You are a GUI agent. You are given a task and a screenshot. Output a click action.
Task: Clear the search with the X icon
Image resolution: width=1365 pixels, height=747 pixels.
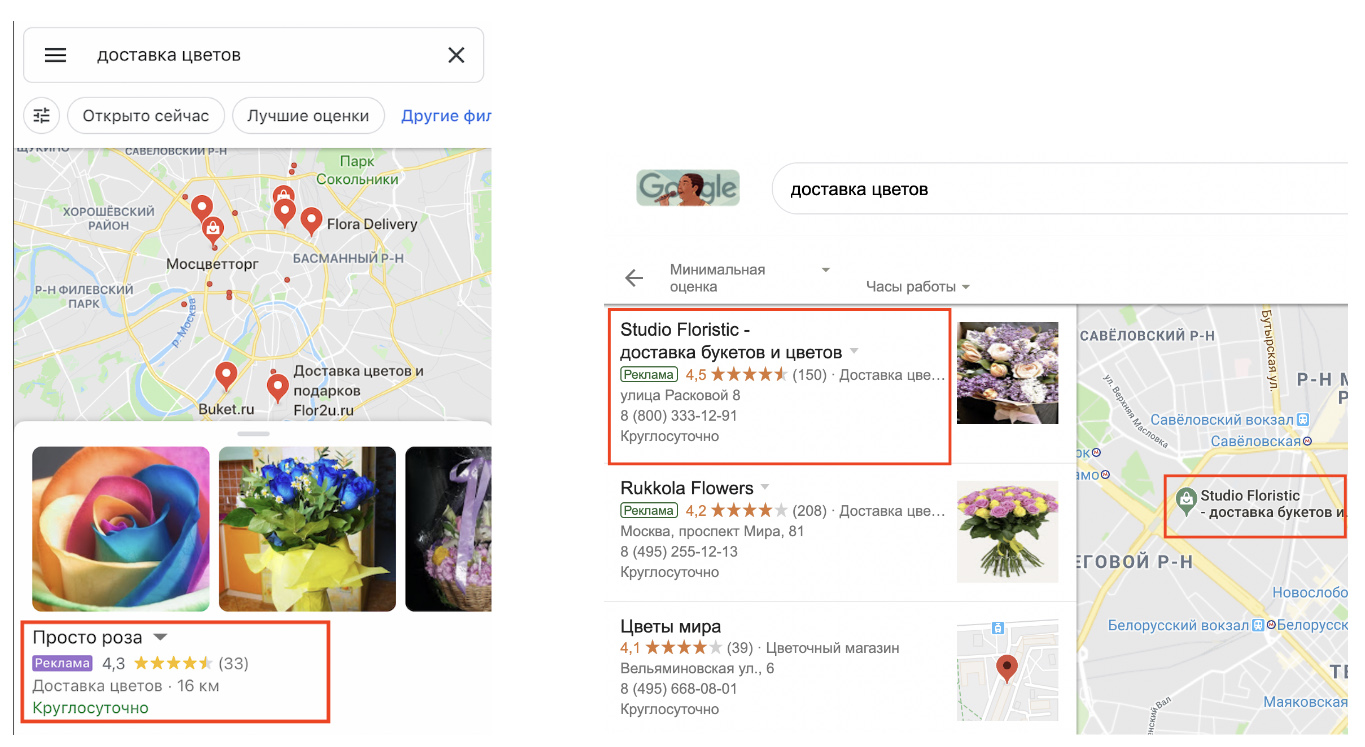[456, 56]
